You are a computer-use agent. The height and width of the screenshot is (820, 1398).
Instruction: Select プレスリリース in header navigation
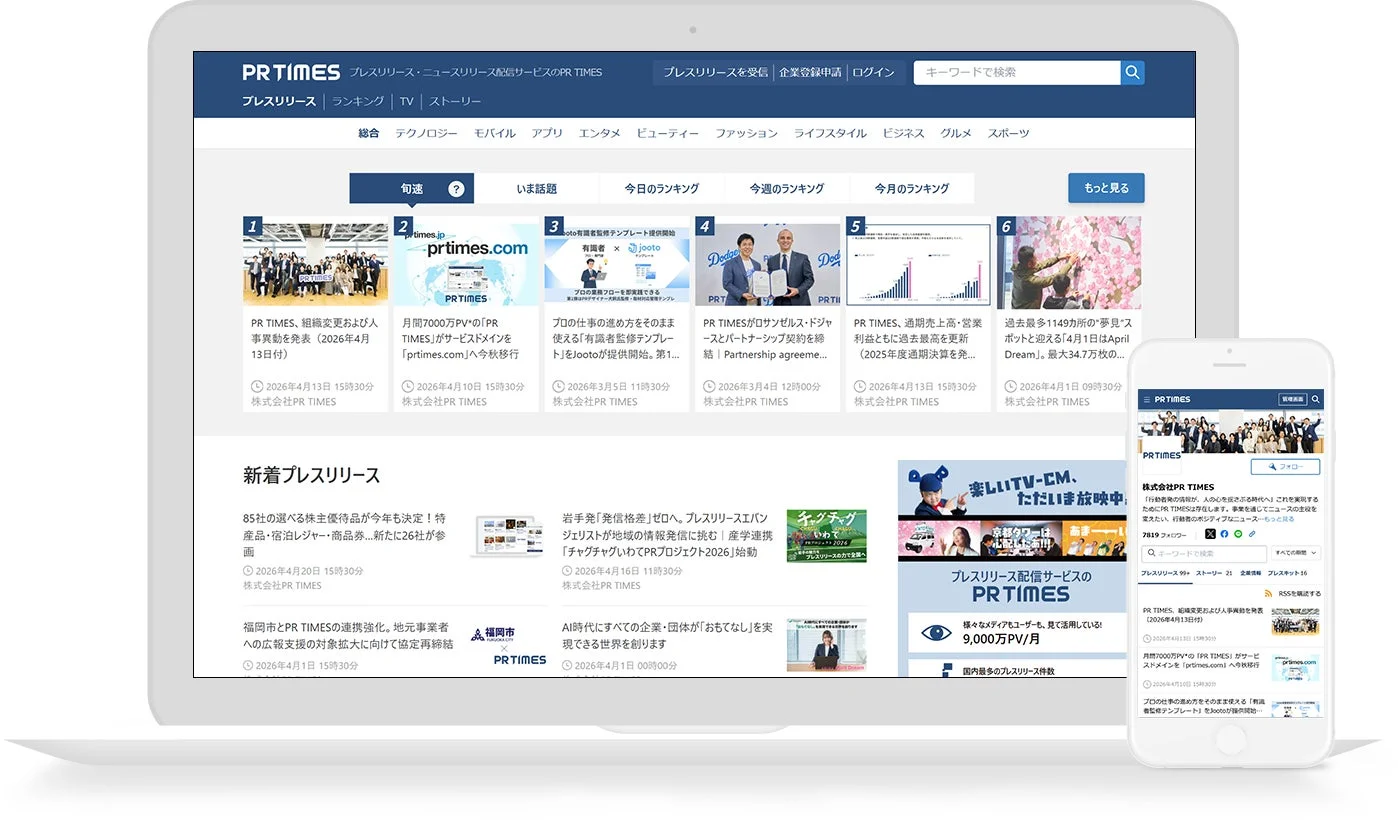tap(279, 101)
